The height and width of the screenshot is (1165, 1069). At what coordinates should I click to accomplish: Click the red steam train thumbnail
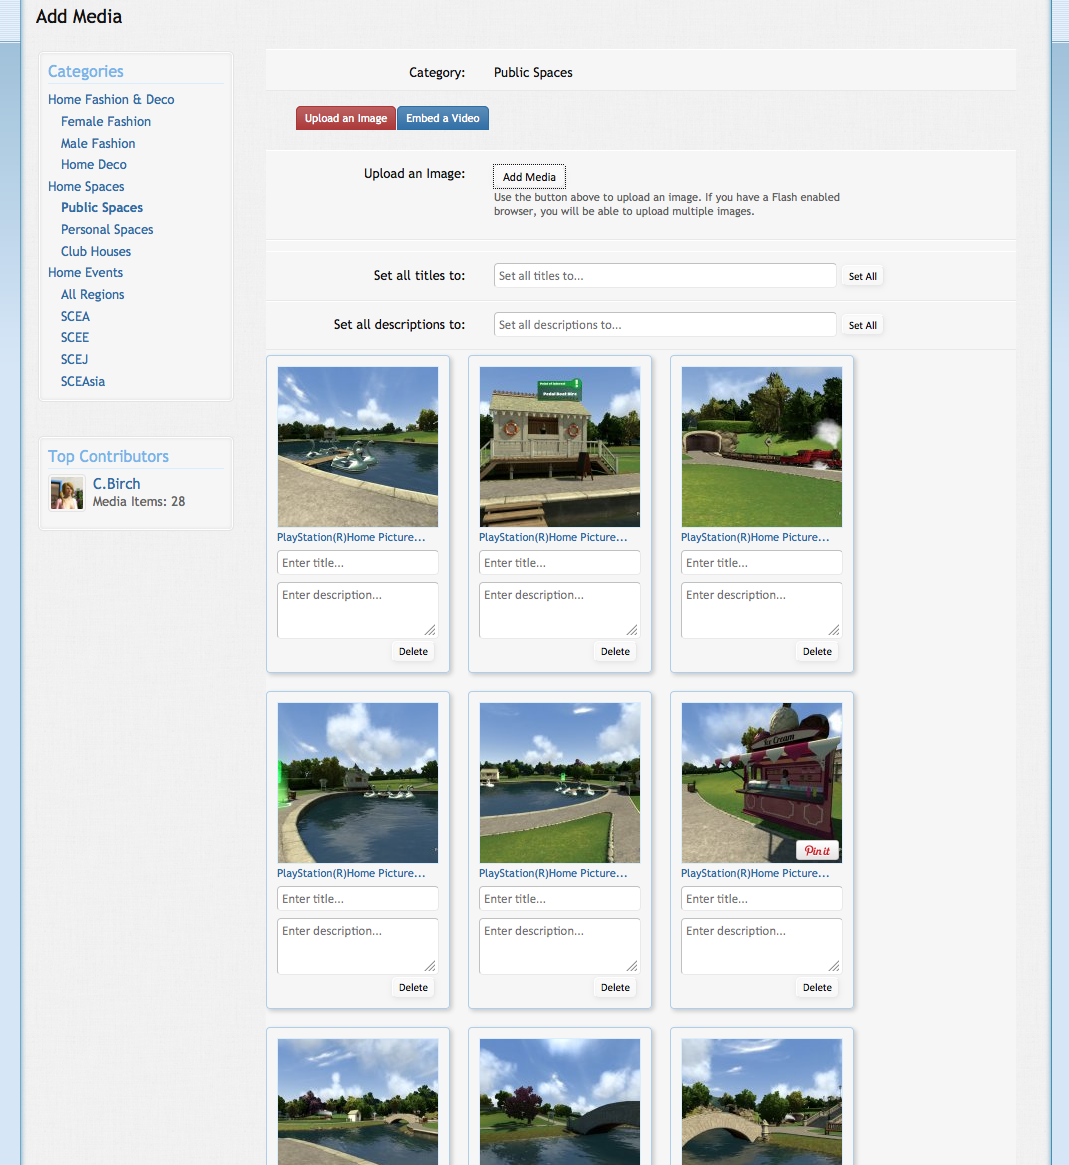[762, 447]
